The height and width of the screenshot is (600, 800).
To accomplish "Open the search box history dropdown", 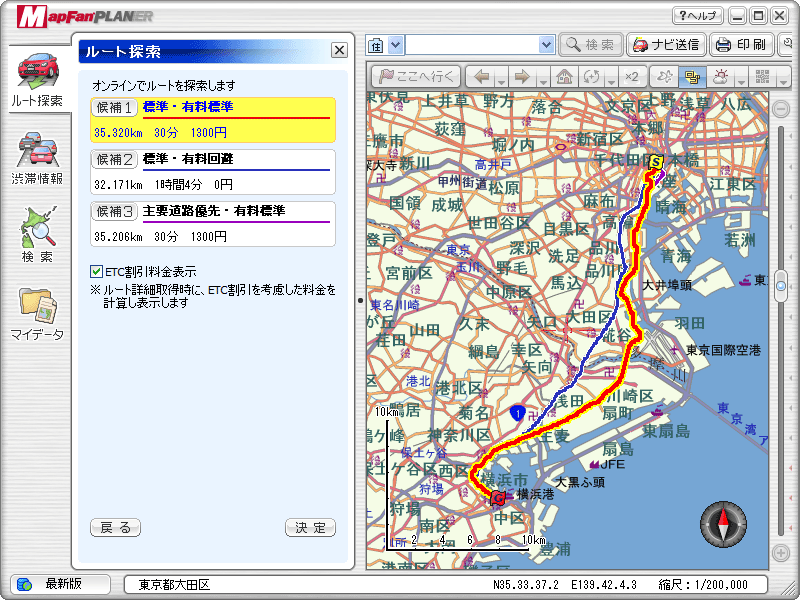I will click(546, 45).
